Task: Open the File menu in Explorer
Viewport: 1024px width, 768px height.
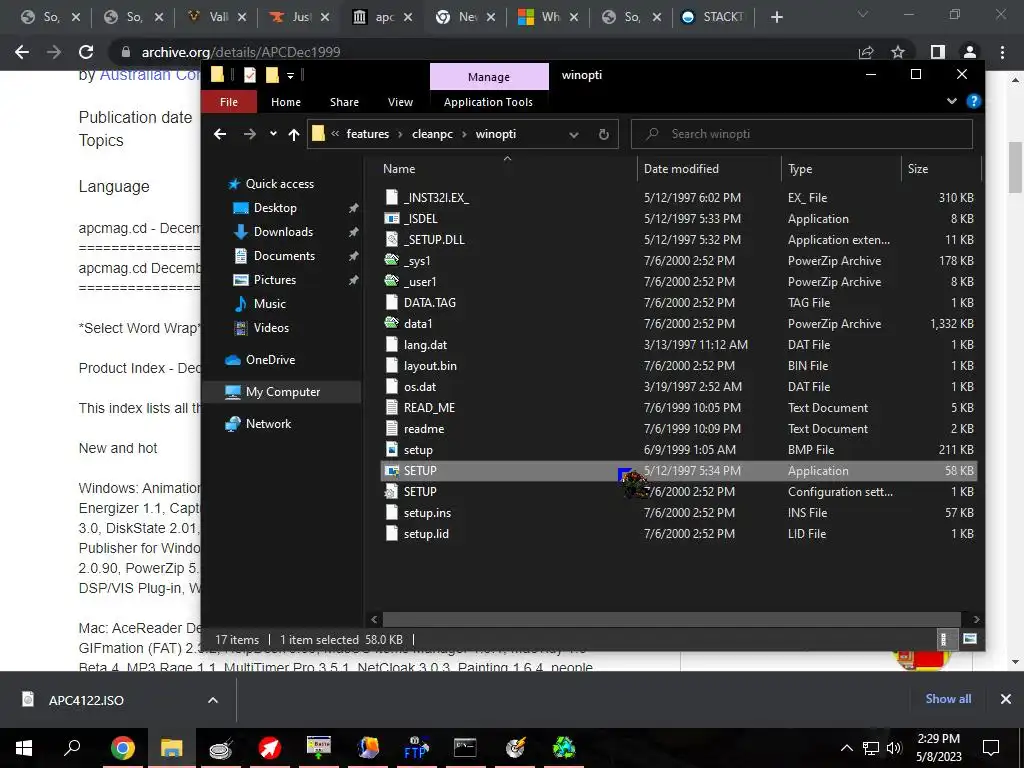Action: (229, 102)
